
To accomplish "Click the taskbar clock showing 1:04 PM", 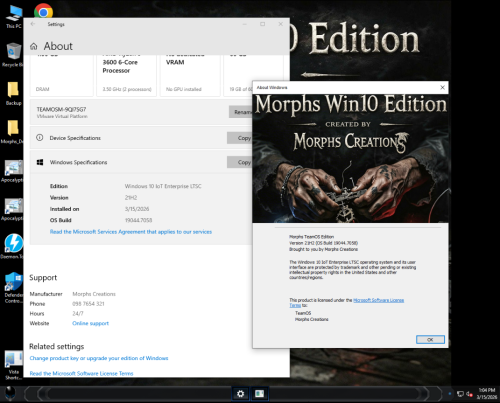I will click(487, 394).
